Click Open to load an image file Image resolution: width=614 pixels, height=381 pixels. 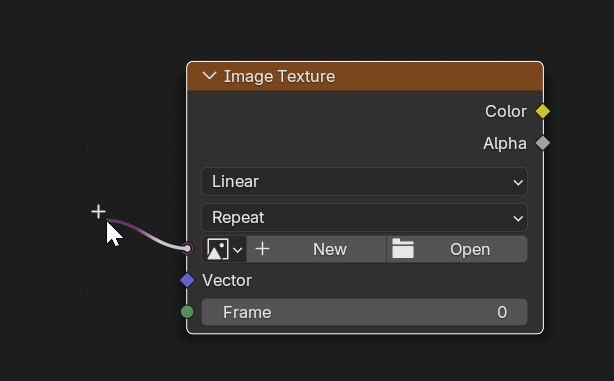457,249
